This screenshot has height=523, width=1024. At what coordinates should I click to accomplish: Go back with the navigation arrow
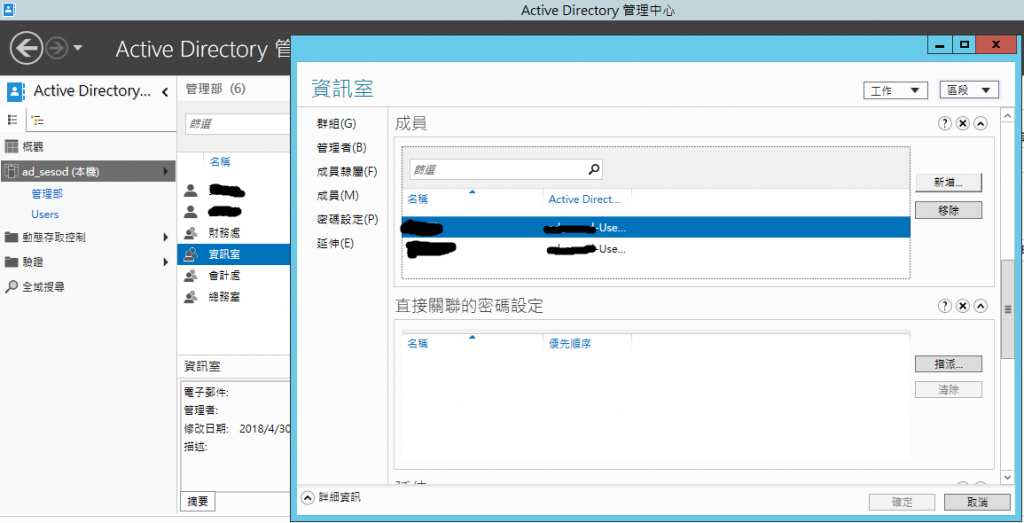pos(27,48)
